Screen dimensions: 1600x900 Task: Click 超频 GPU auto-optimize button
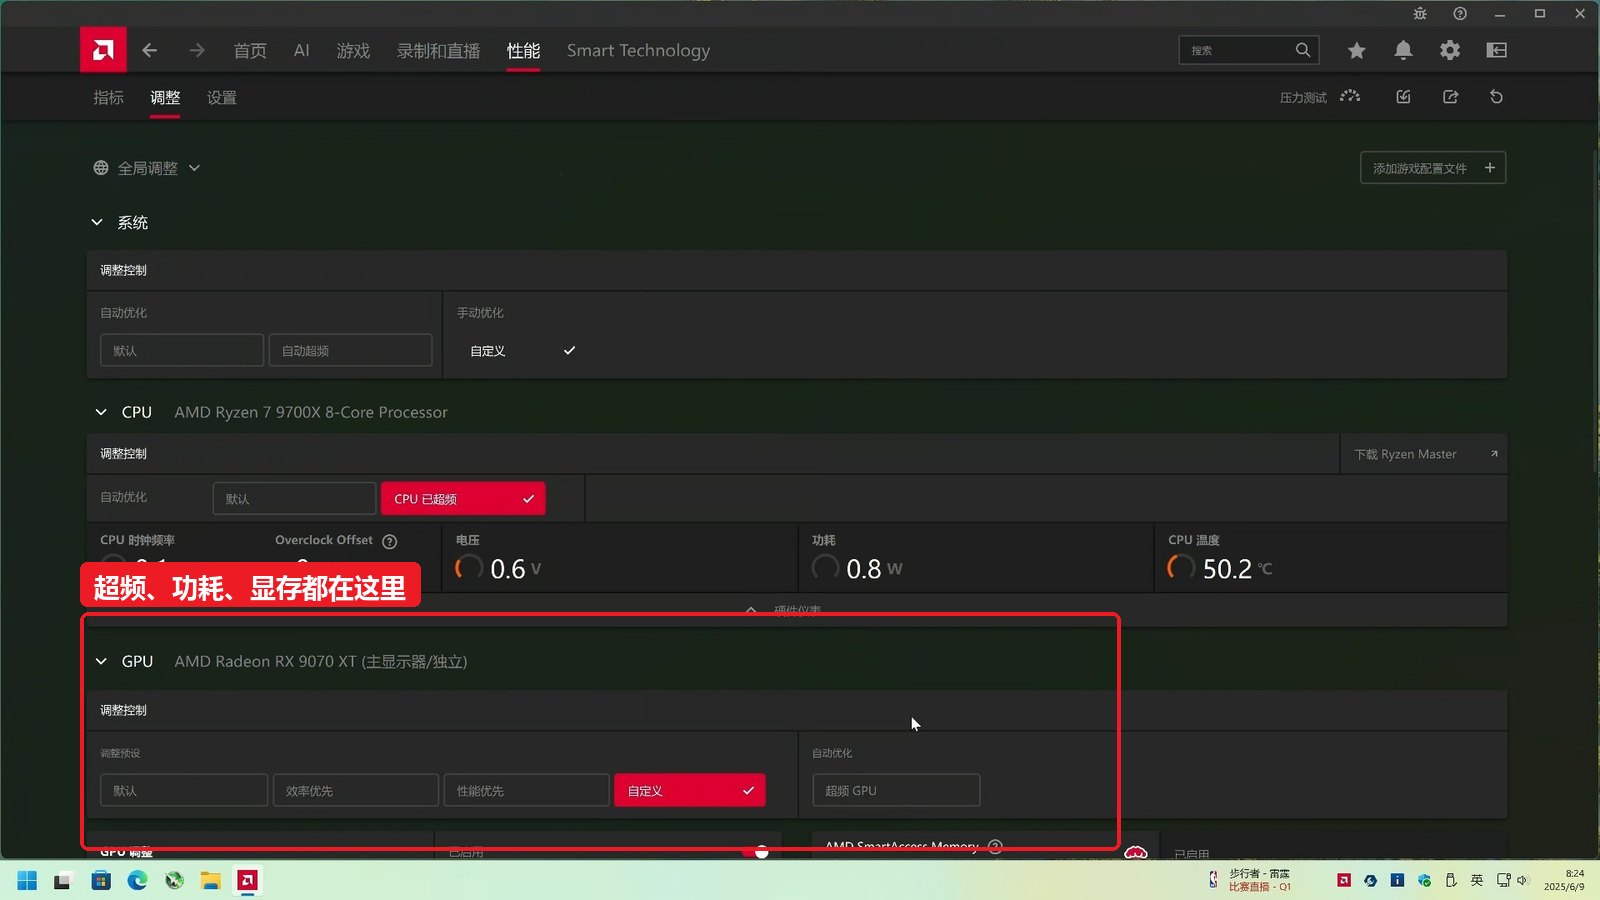point(896,791)
